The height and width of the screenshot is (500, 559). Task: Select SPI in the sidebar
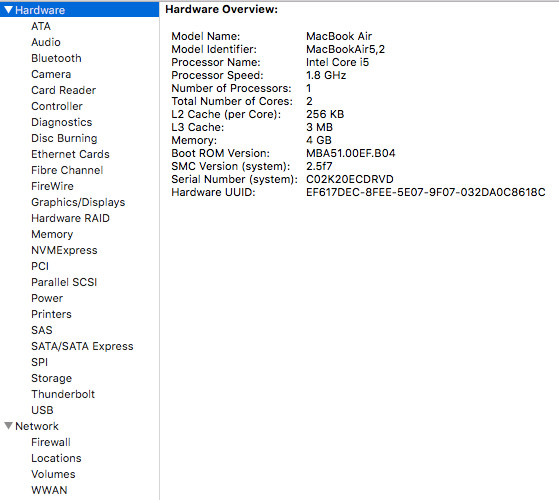click(40, 362)
